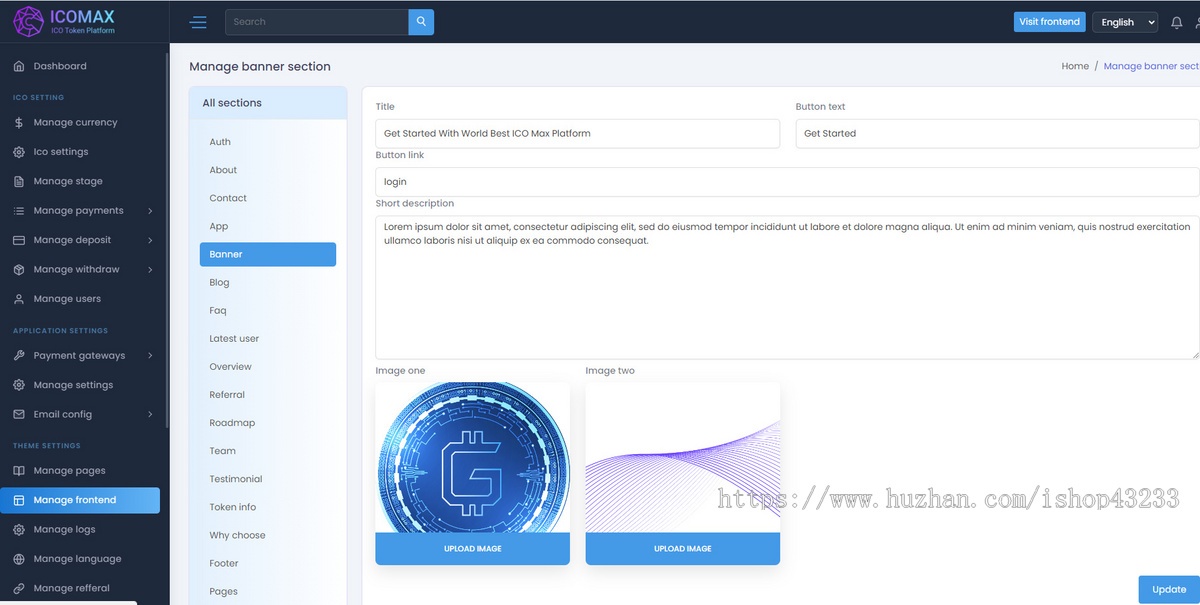
Task: Click the Dashboard home icon
Action: click(19, 66)
